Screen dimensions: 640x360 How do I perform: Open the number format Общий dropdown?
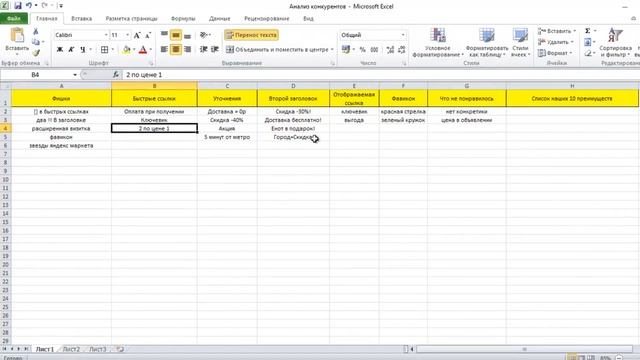point(402,35)
